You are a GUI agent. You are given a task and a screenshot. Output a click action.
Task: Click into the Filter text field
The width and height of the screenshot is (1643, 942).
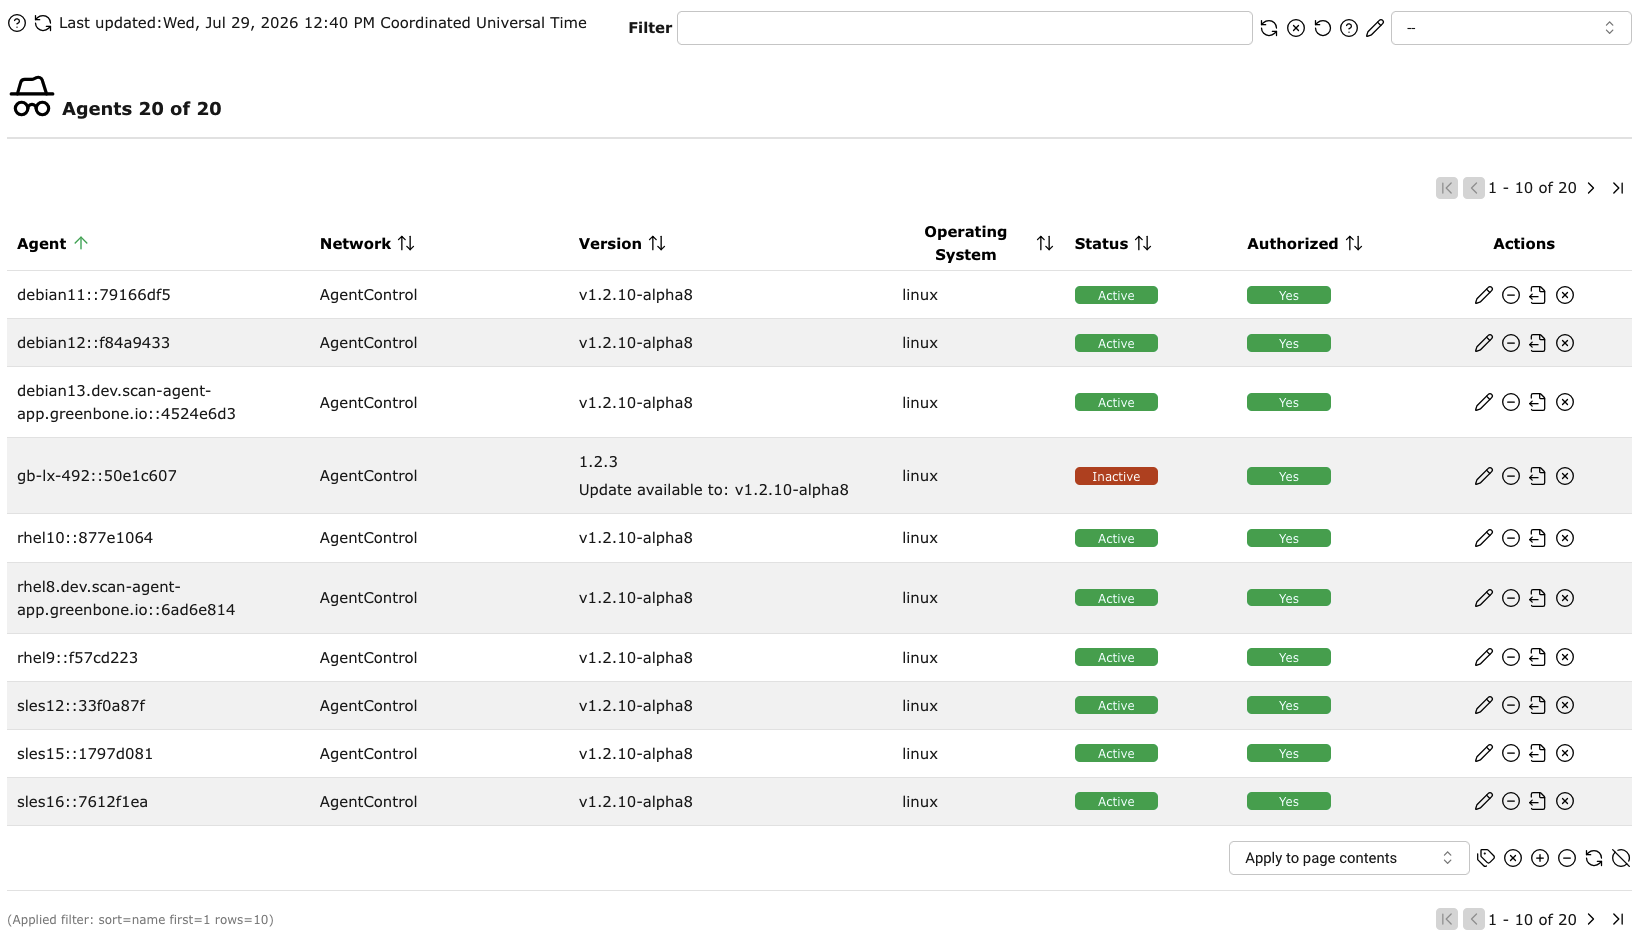(965, 28)
